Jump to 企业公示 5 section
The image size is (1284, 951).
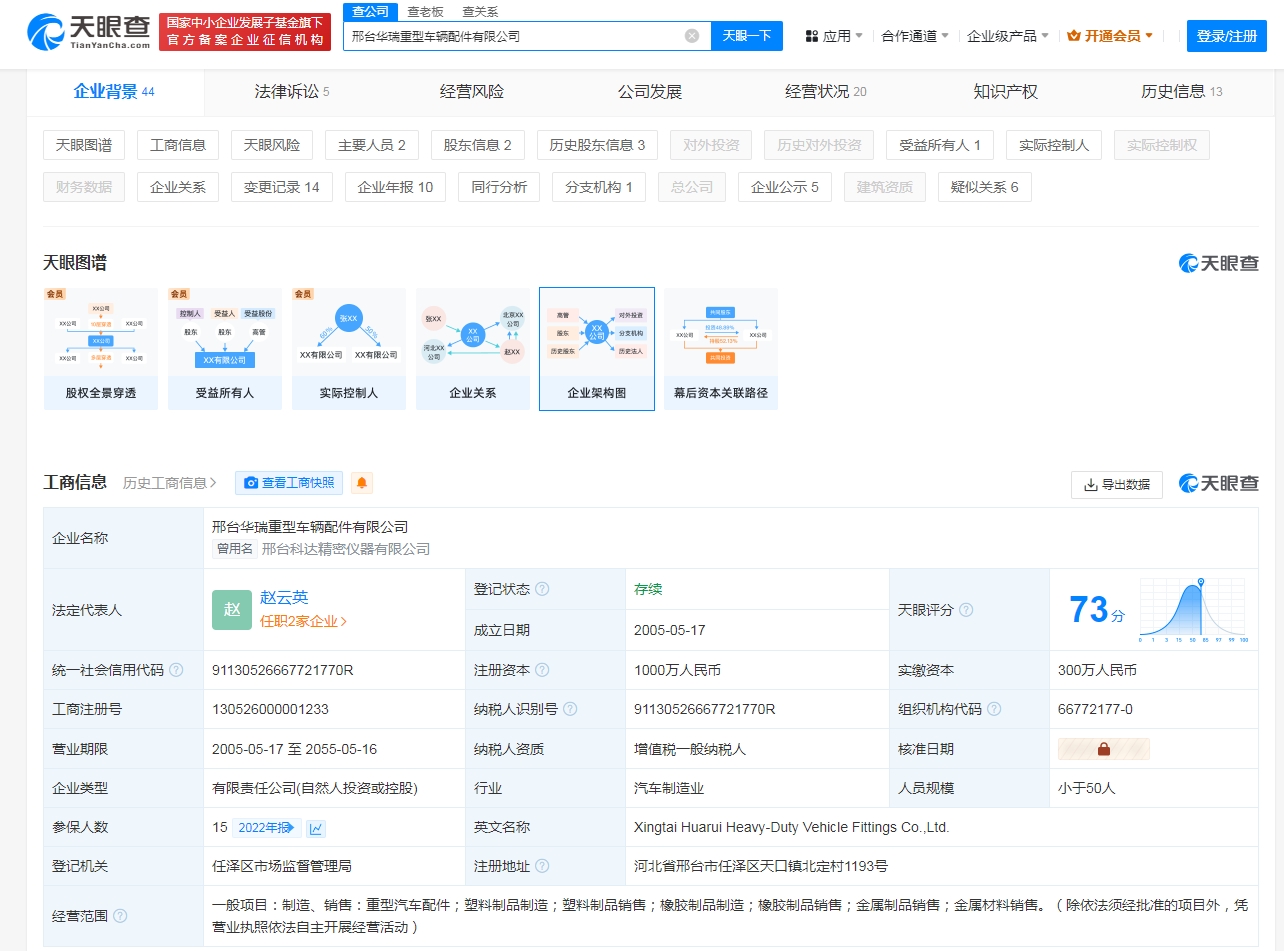(x=785, y=187)
